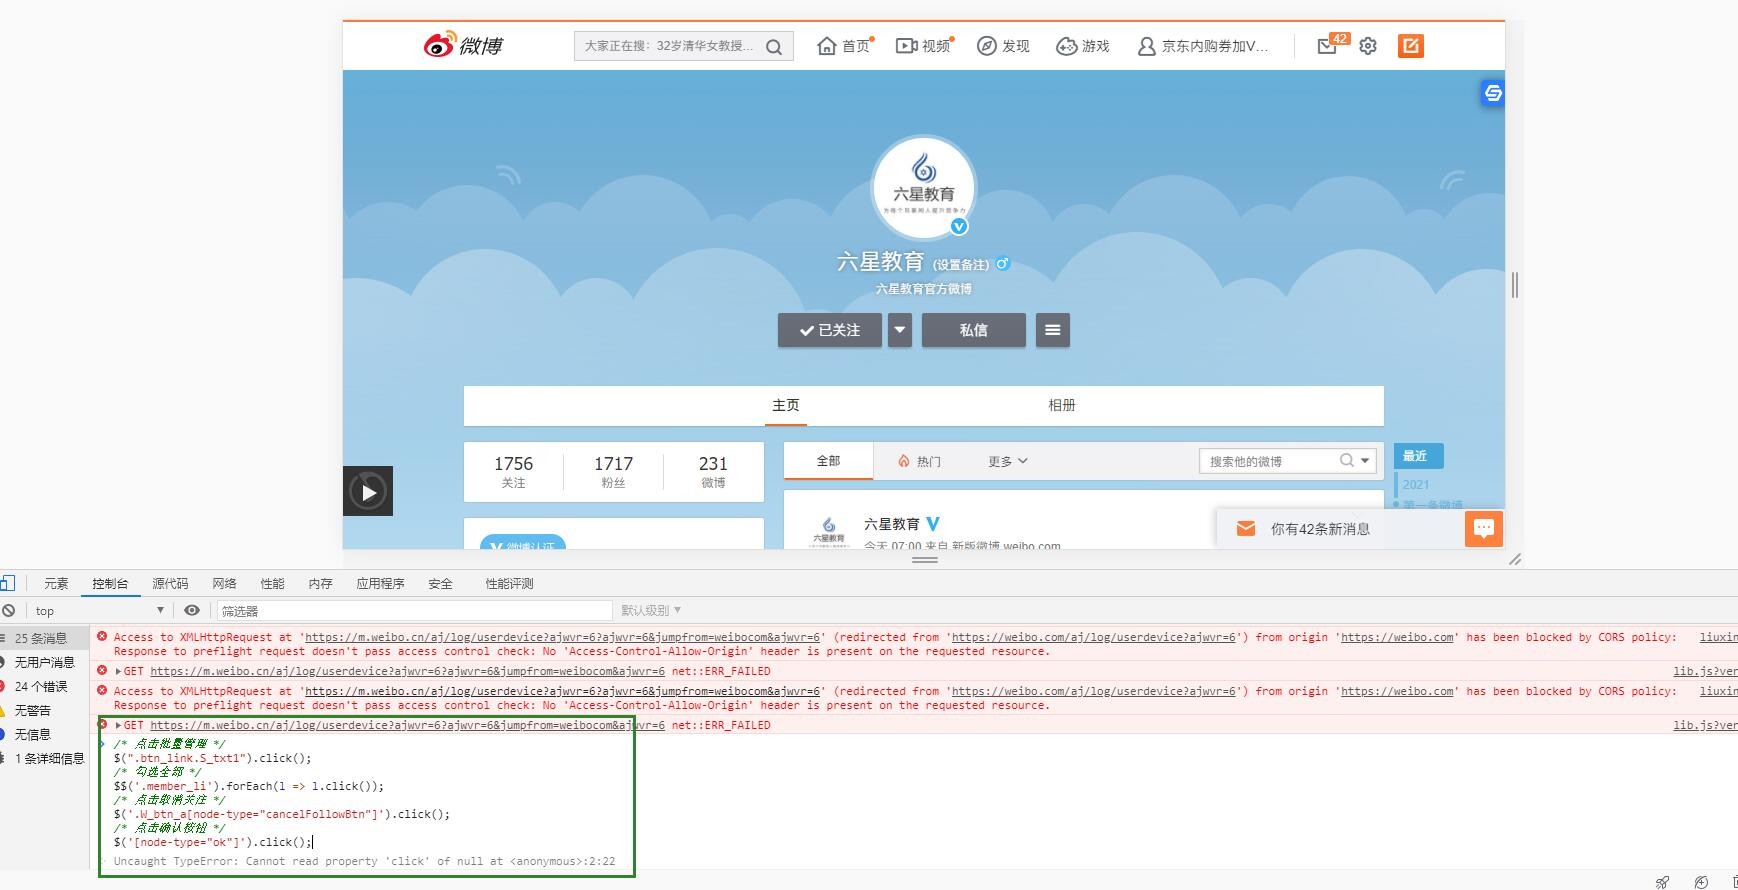Click the 最近 timeline button

[1418, 456]
